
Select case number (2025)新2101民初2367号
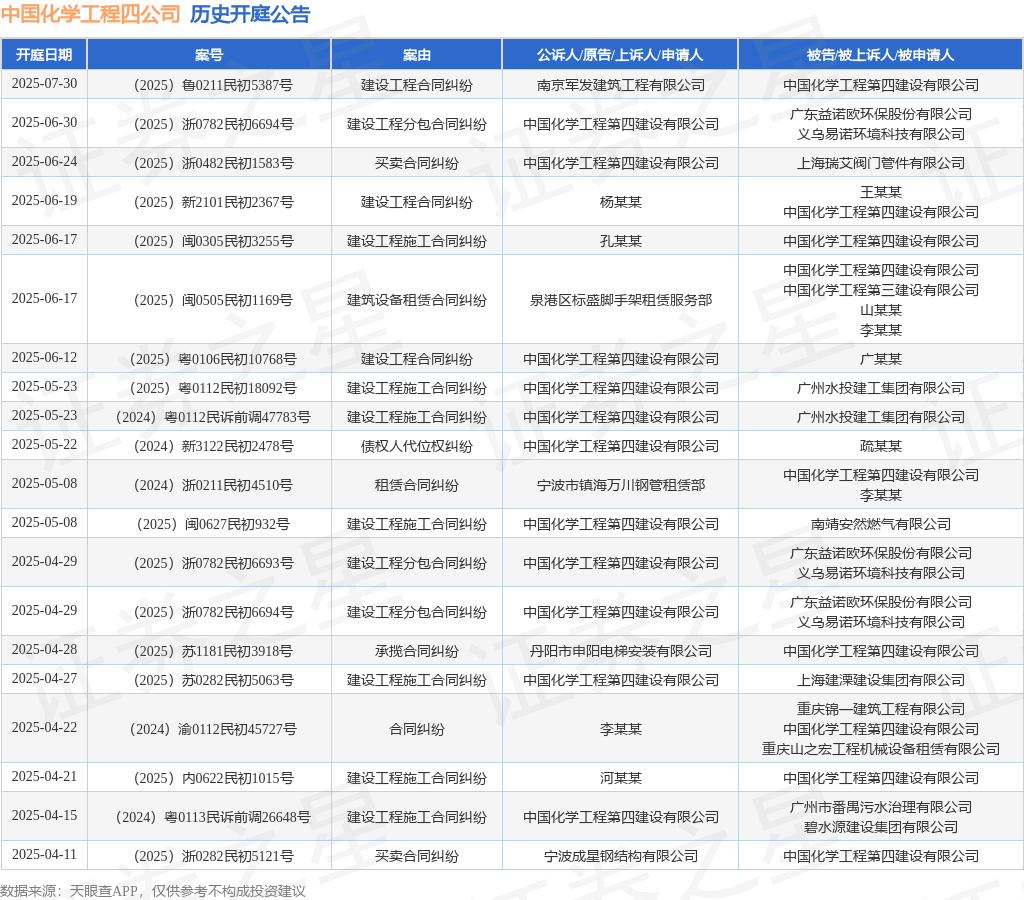click(x=214, y=202)
